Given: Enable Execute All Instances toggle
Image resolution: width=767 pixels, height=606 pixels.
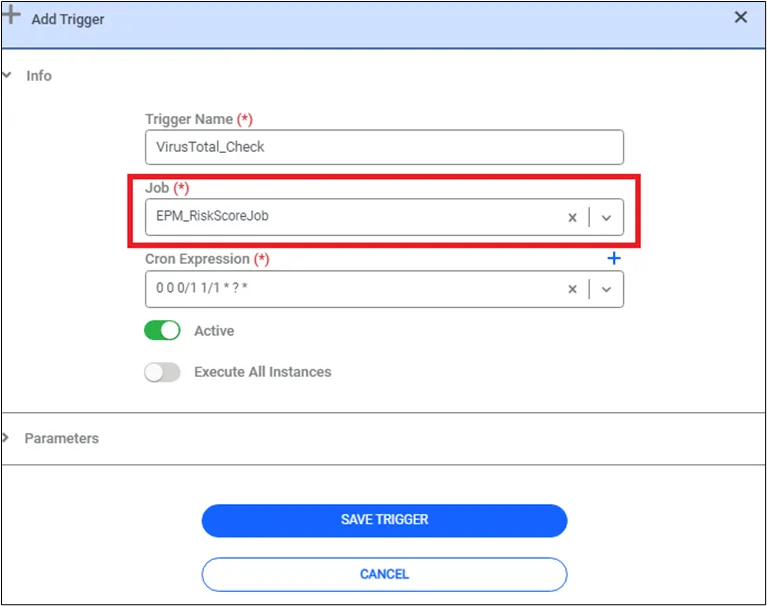Looking at the screenshot, I should (162, 372).
